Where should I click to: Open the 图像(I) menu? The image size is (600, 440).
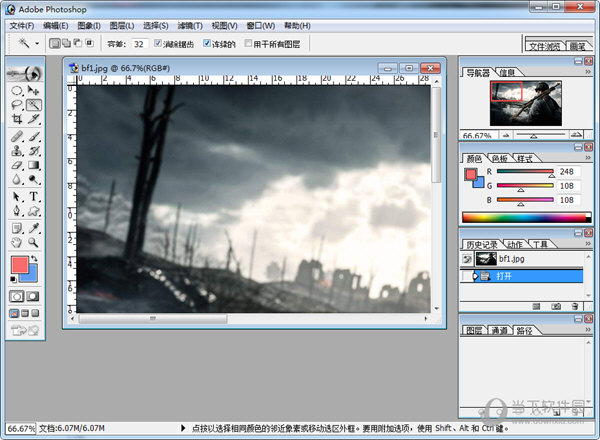click(89, 26)
